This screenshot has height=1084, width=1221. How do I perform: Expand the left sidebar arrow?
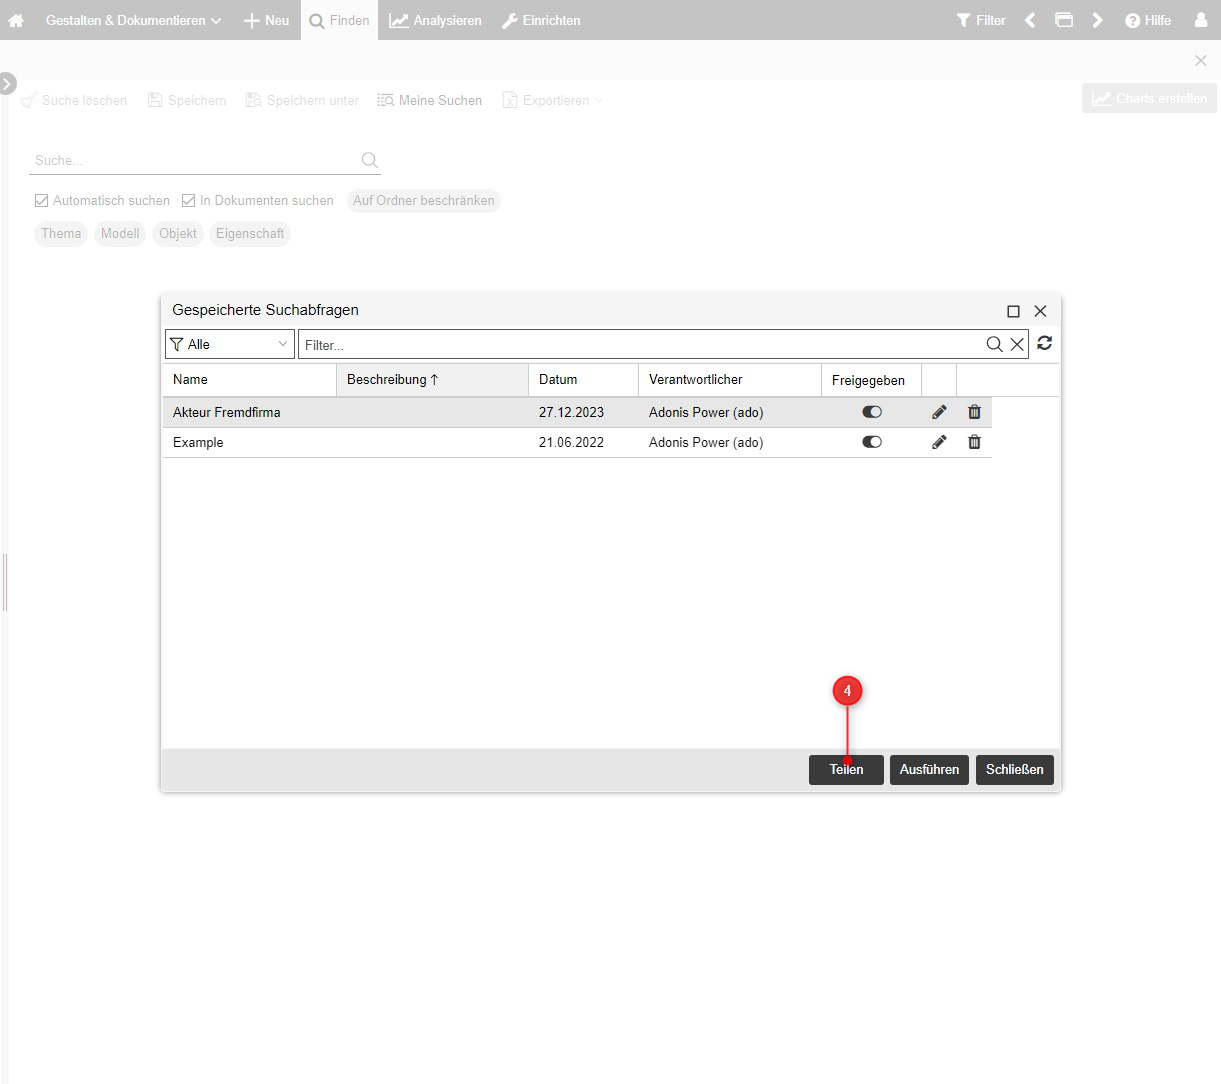[8, 83]
